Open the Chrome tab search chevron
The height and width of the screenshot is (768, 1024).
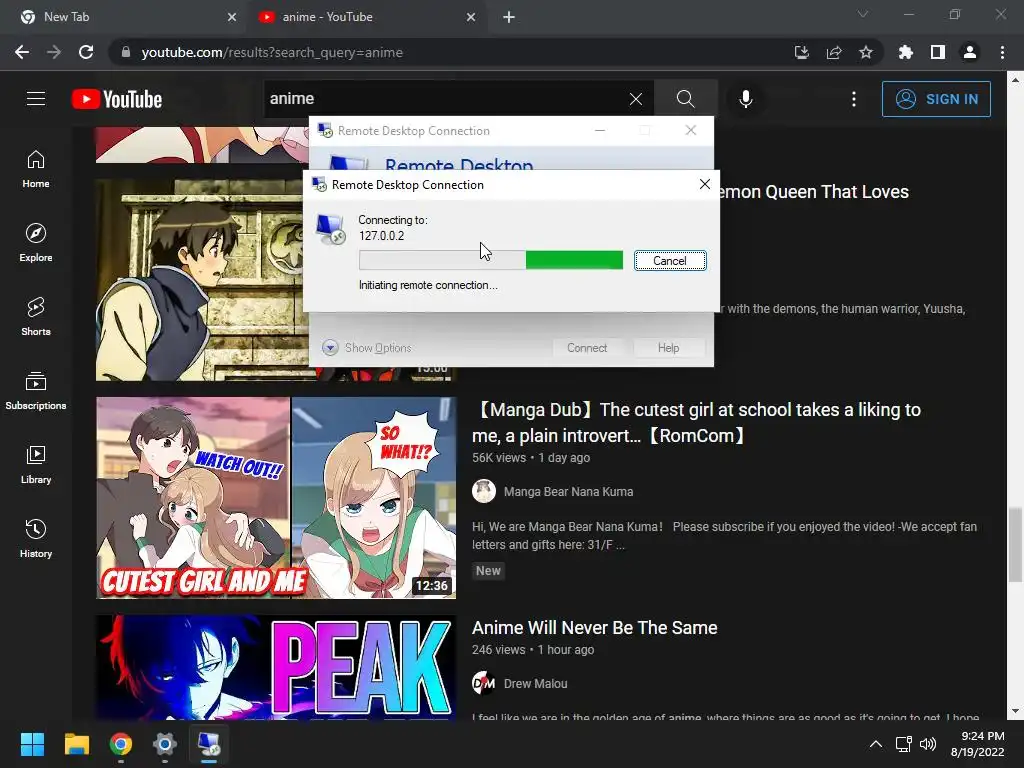pos(863,14)
